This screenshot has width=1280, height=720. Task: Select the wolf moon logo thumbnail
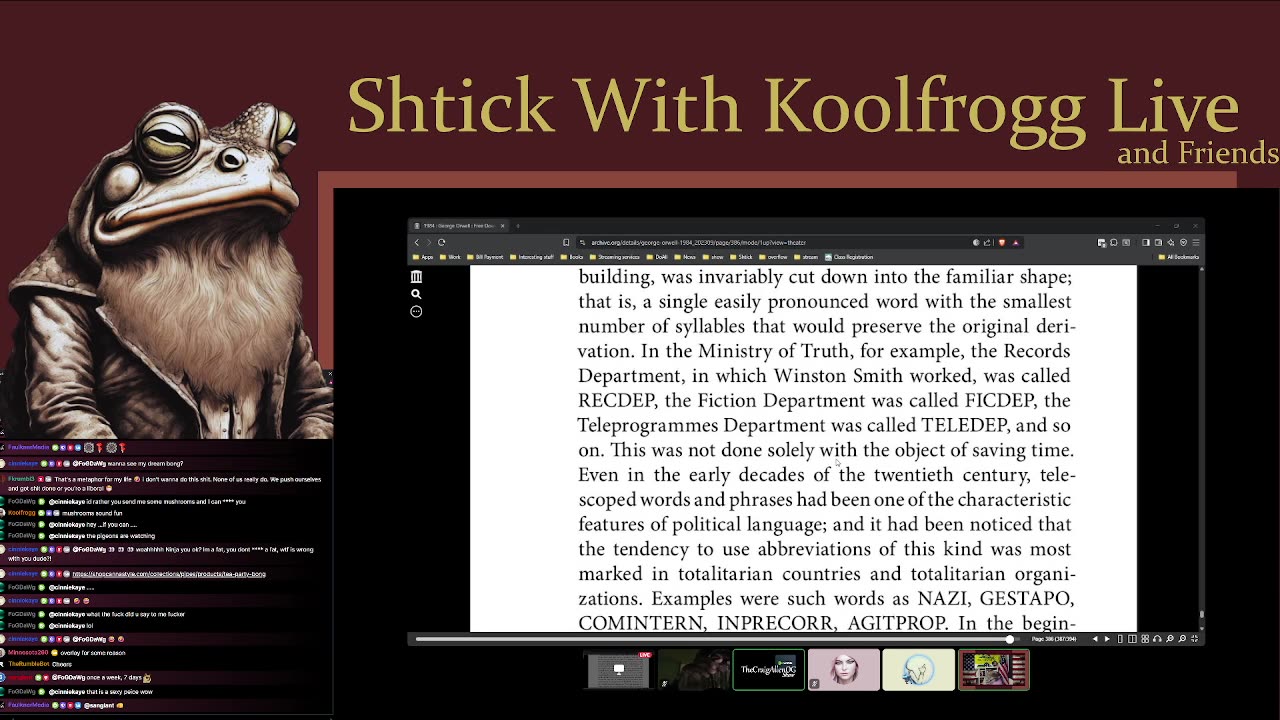click(918, 670)
